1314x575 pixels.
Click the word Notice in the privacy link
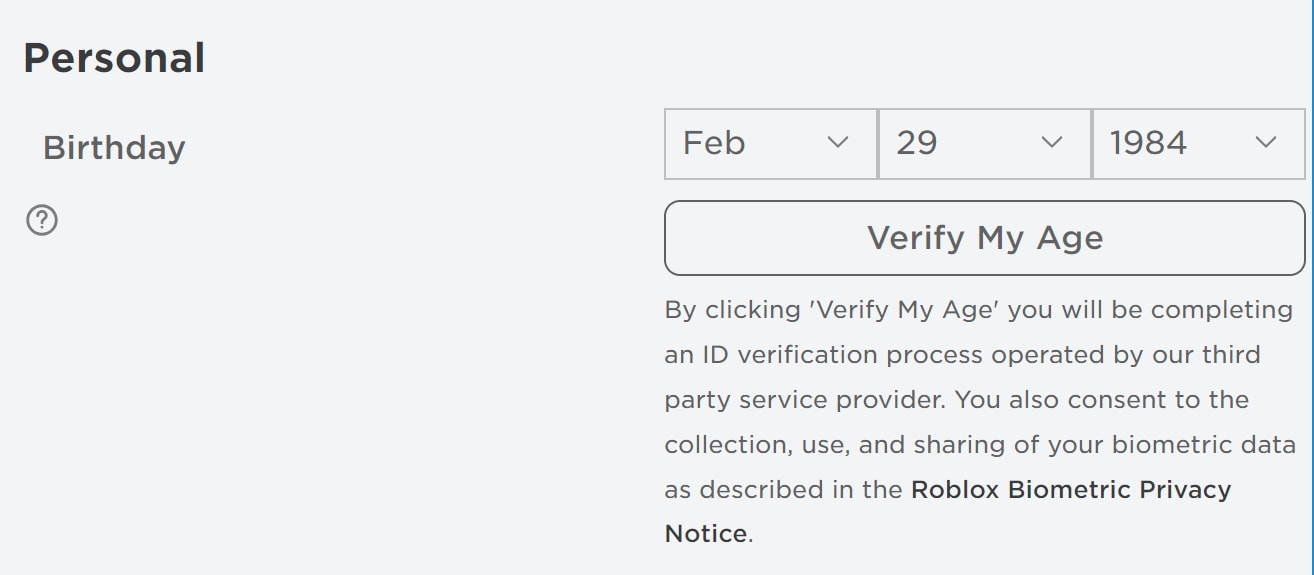(705, 534)
